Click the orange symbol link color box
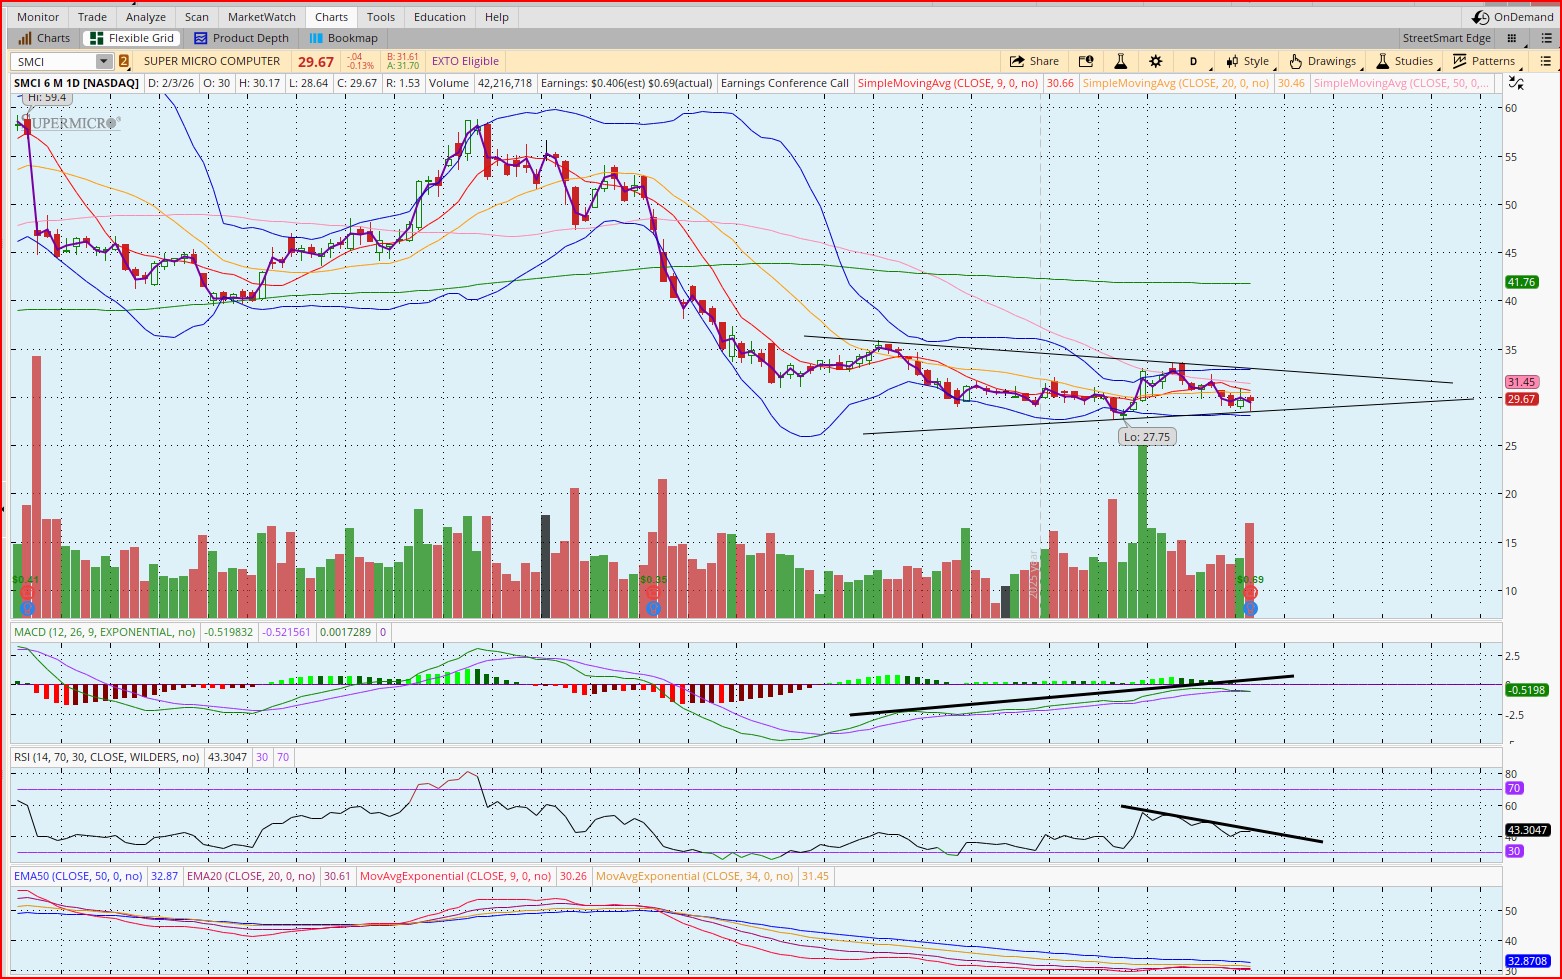Screen dimensions: 1562x979 pyautogui.click(x=125, y=62)
